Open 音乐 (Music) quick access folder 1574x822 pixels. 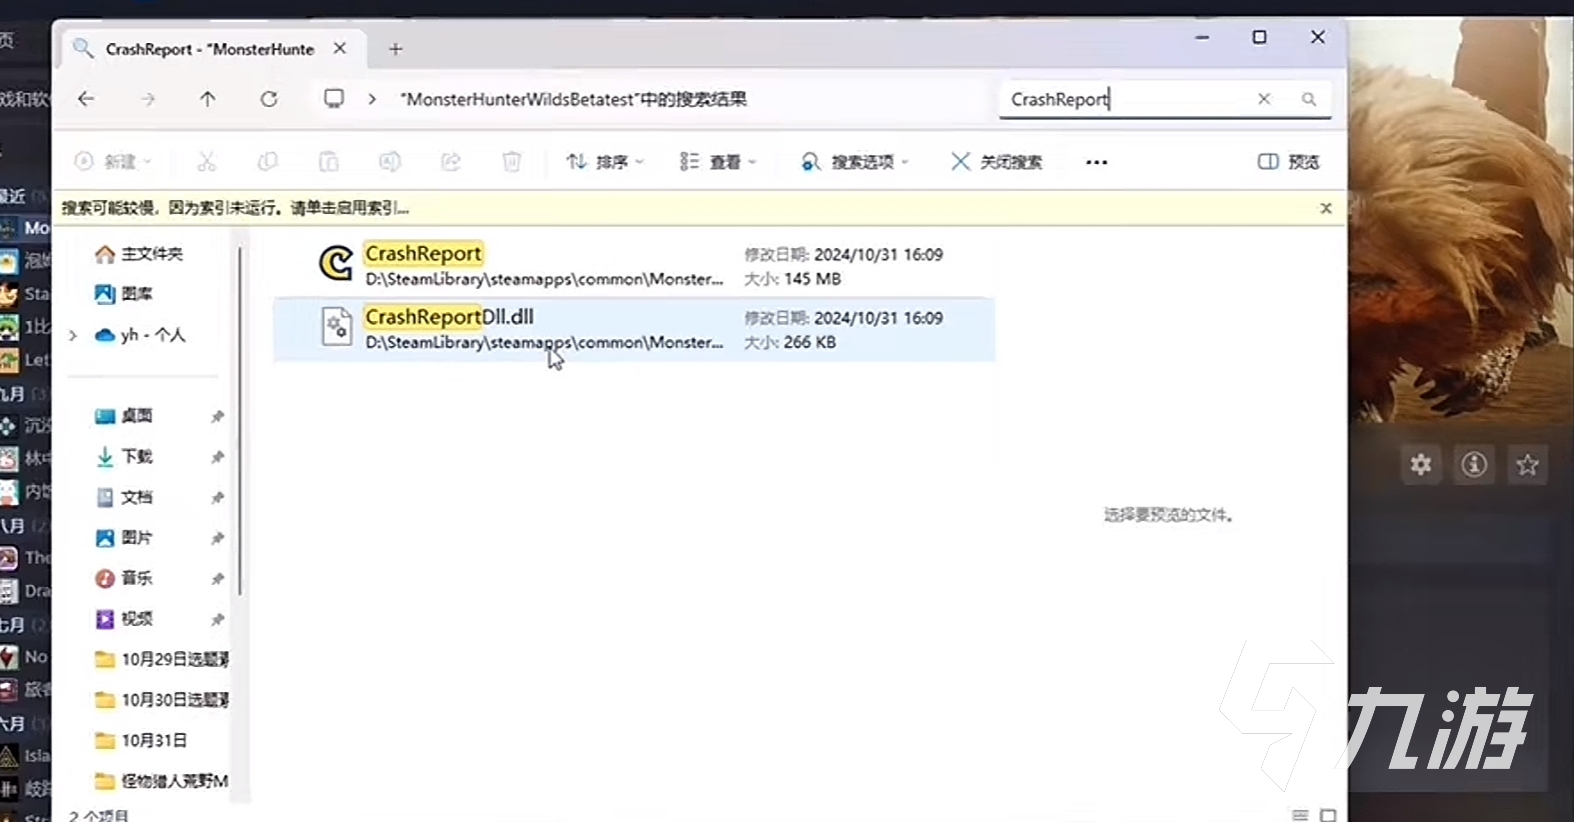point(124,578)
